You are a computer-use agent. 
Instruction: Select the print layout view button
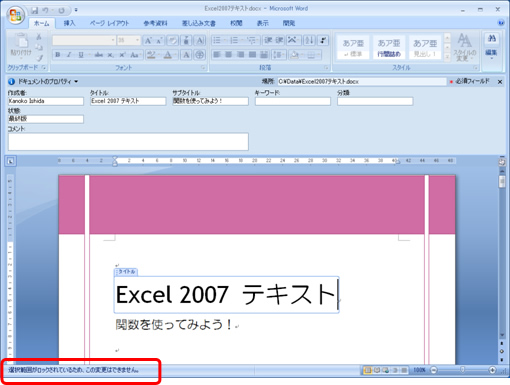(368, 370)
